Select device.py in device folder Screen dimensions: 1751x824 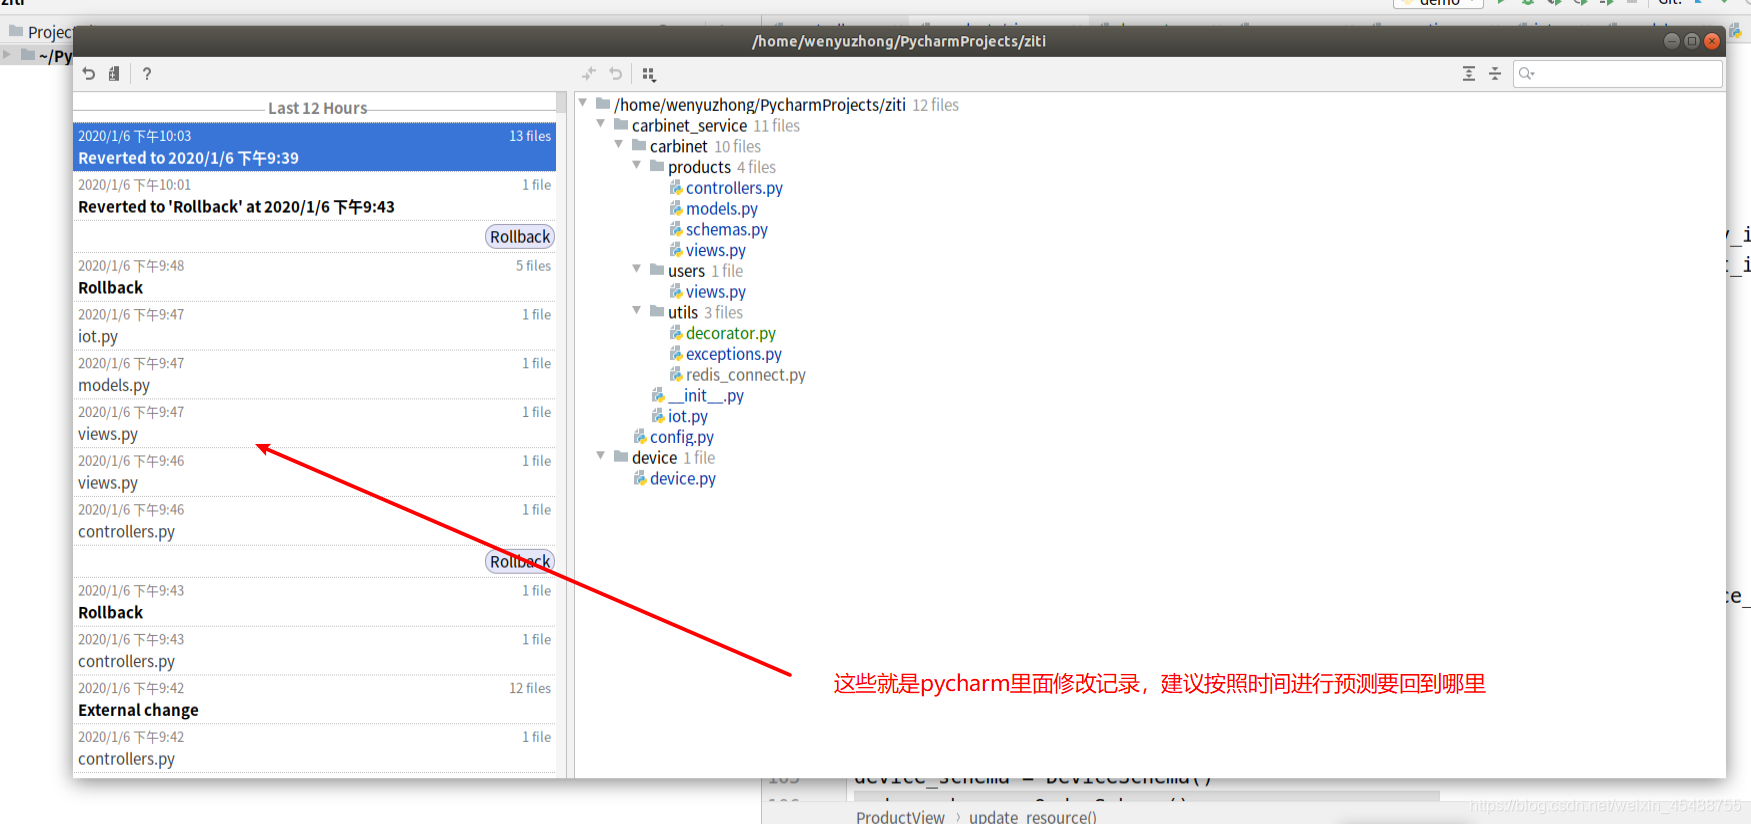click(x=683, y=479)
